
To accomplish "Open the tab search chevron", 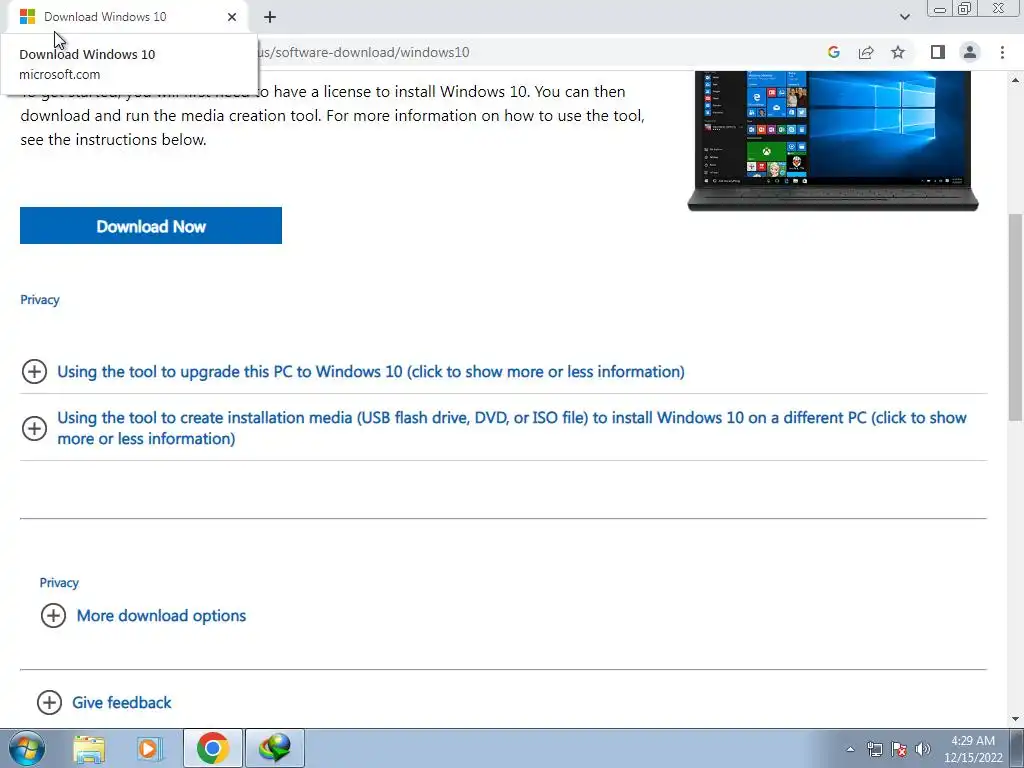I will (x=904, y=17).
